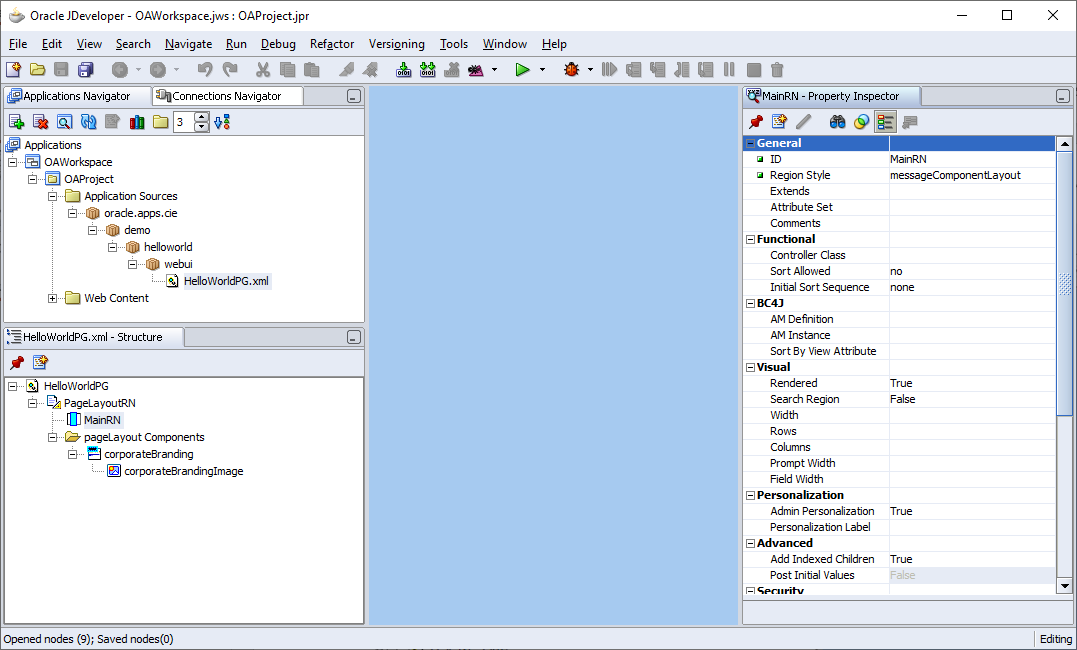Click the pin icon in Property Inspector toolbar
1077x650 pixels.
point(756,122)
